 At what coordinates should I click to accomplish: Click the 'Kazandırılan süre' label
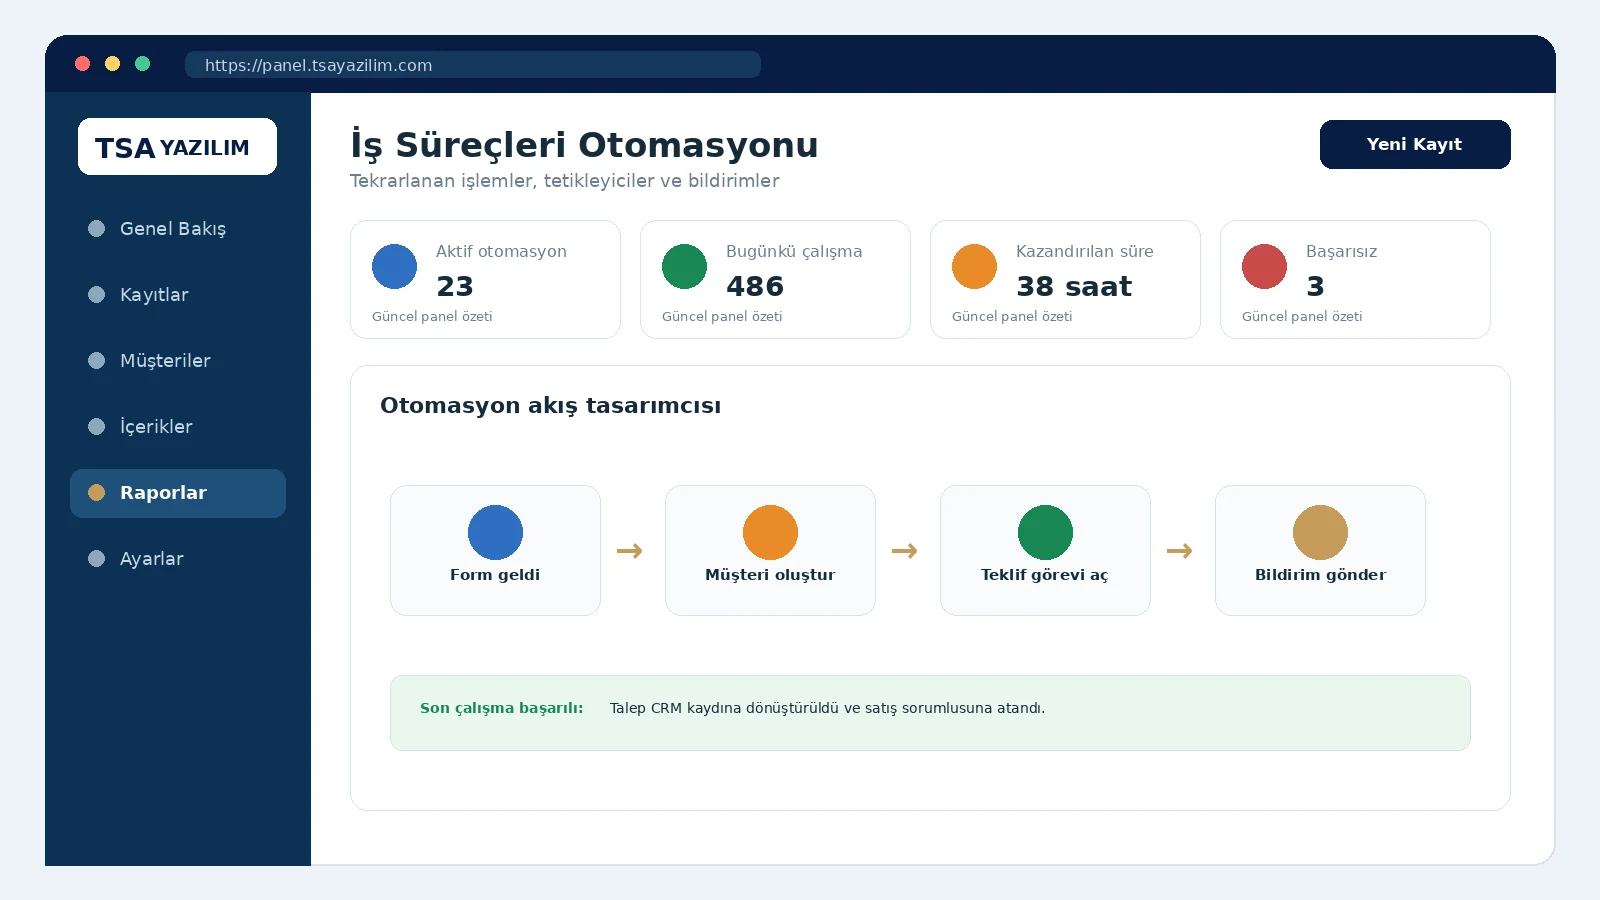1085,251
